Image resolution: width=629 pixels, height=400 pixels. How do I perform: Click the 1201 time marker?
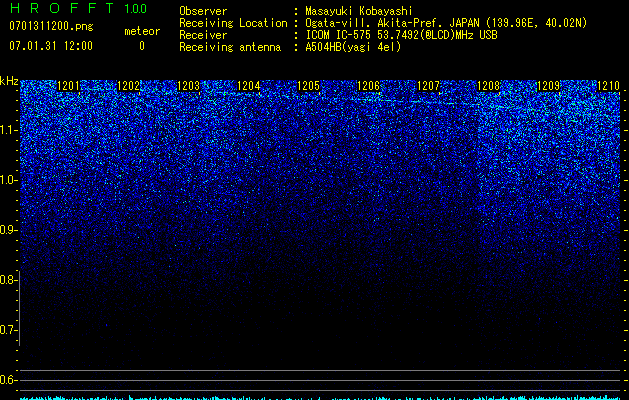click(69, 86)
